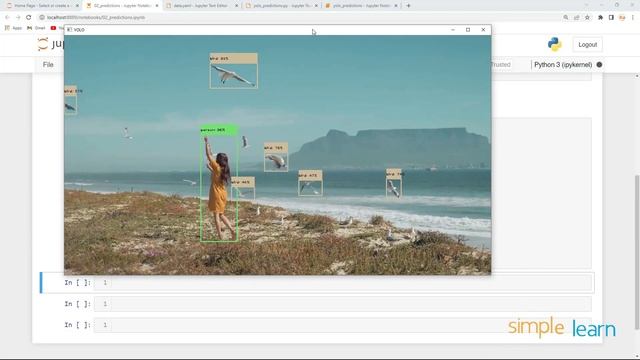This screenshot has height=360, width=640.
Task: Close the yolo_predictions.py browser tab
Action: point(316,6)
